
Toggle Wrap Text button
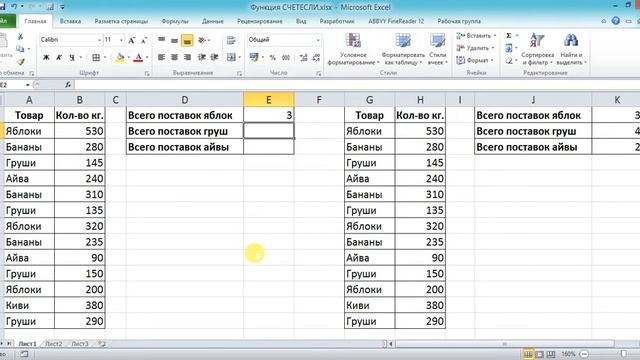231,40
